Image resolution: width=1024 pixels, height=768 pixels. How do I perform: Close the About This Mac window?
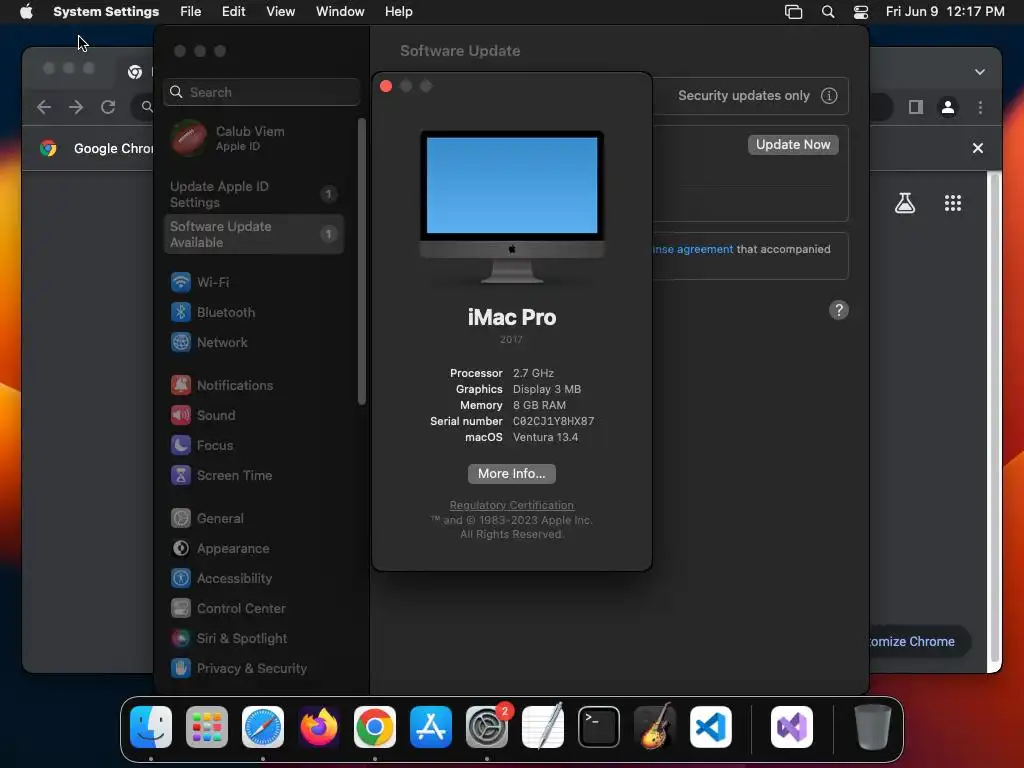(386, 86)
